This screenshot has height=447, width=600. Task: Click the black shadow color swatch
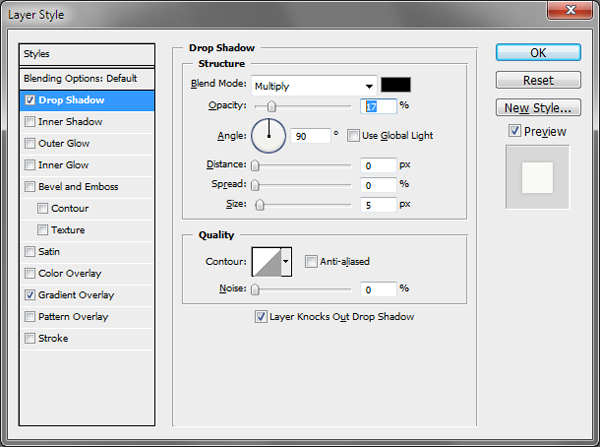(x=396, y=85)
